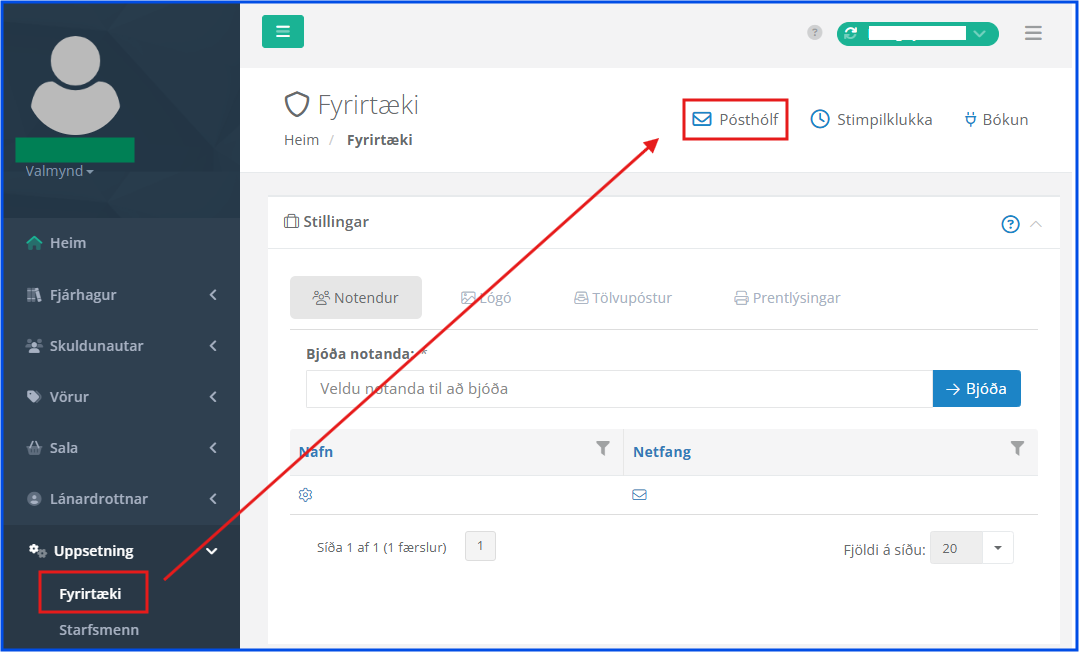Click the Veldu notanda til að bjóða field
The width and height of the screenshot is (1079, 653).
tap(618, 389)
